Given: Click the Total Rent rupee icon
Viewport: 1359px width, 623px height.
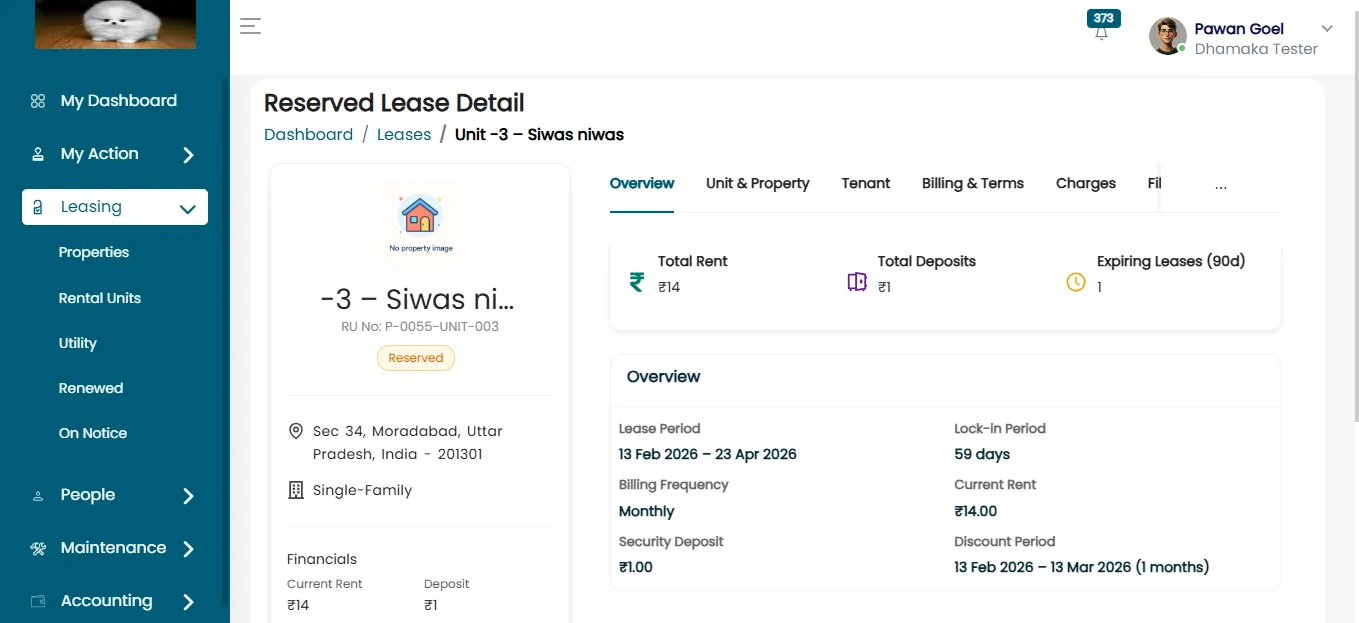Looking at the screenshot, I should point(637,282).
